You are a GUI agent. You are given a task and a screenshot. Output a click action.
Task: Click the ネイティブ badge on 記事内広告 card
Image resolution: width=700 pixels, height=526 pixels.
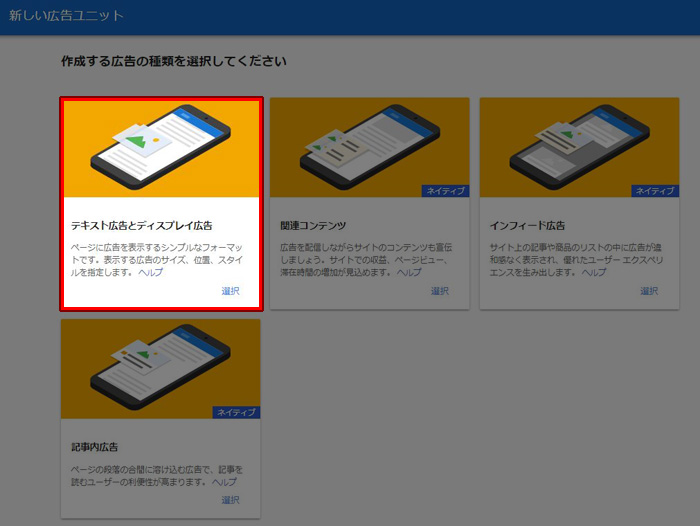click(236, 413)
